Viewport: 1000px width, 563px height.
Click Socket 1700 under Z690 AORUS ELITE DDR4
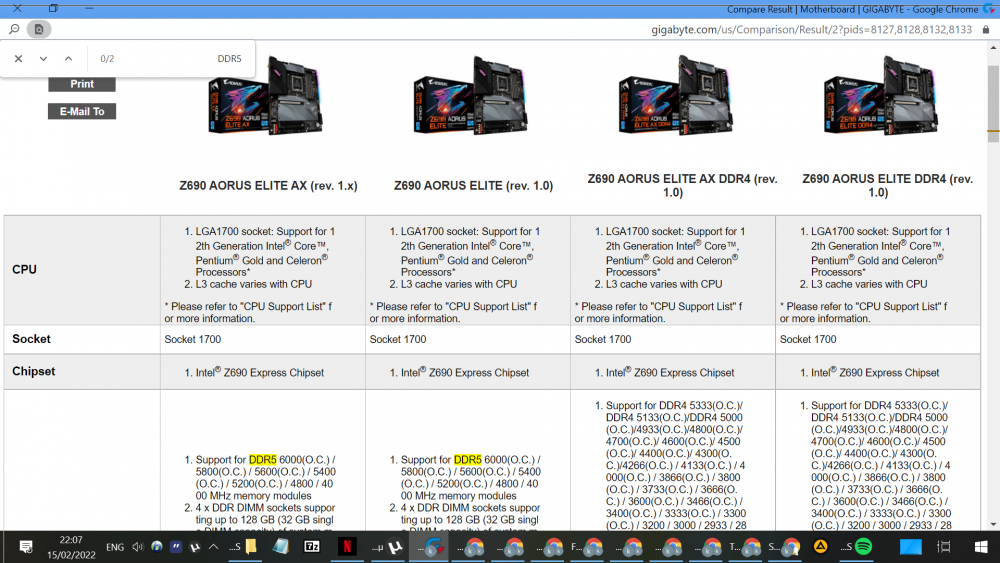(x=807, y=339)
